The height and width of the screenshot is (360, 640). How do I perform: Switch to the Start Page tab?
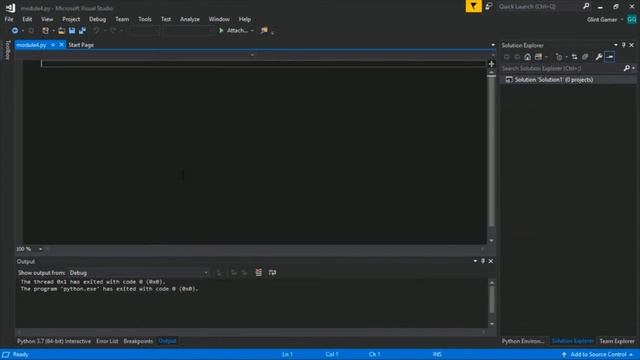[x=81, y=45]
